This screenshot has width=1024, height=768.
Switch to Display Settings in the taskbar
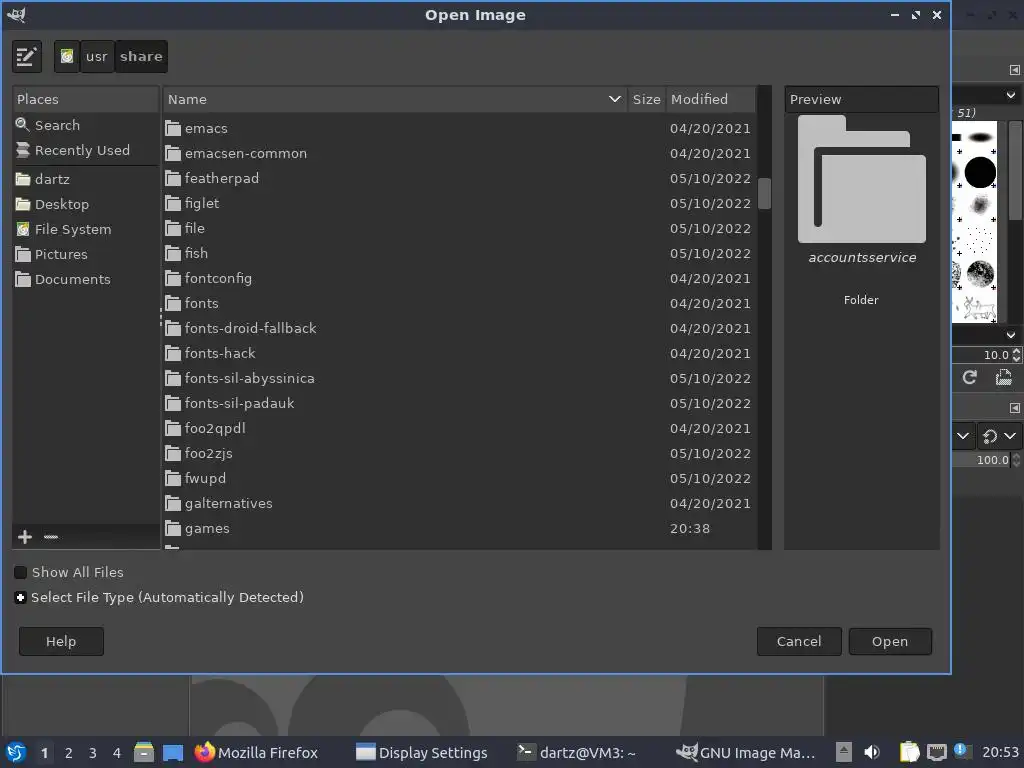click(422, 752)
